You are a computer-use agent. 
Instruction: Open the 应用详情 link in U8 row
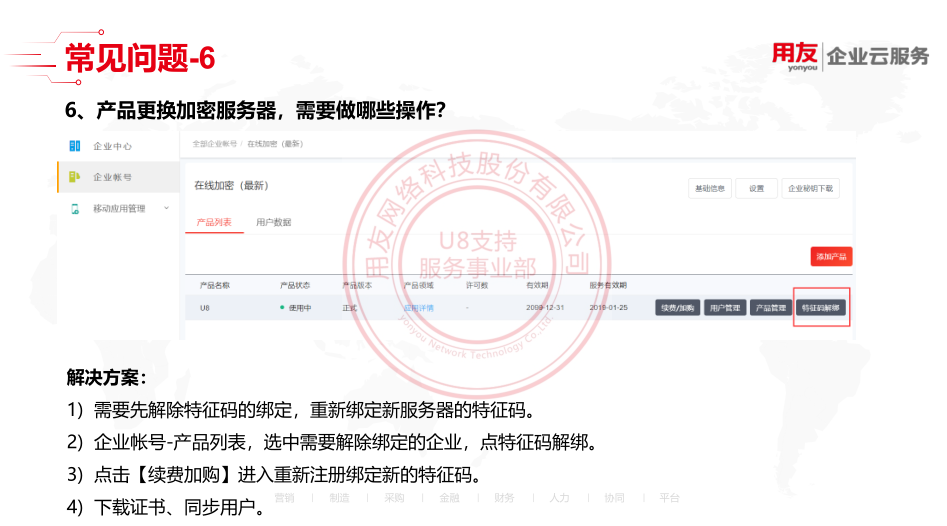(419, 308)
